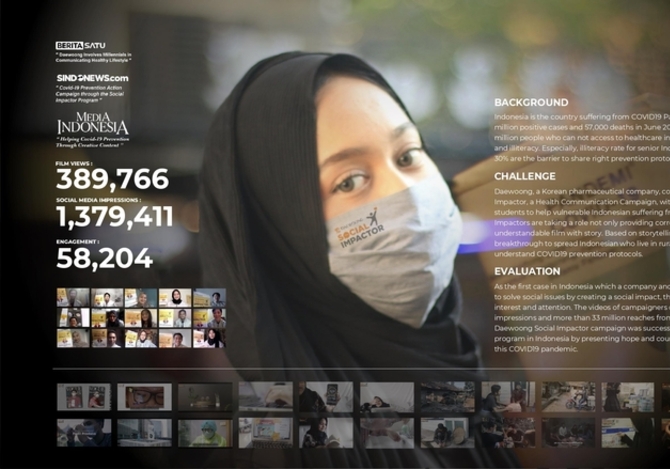Click the "SOCIAL MEDIA IMPRESSIONS :" label
670x469 pixels.
point(98,200)
